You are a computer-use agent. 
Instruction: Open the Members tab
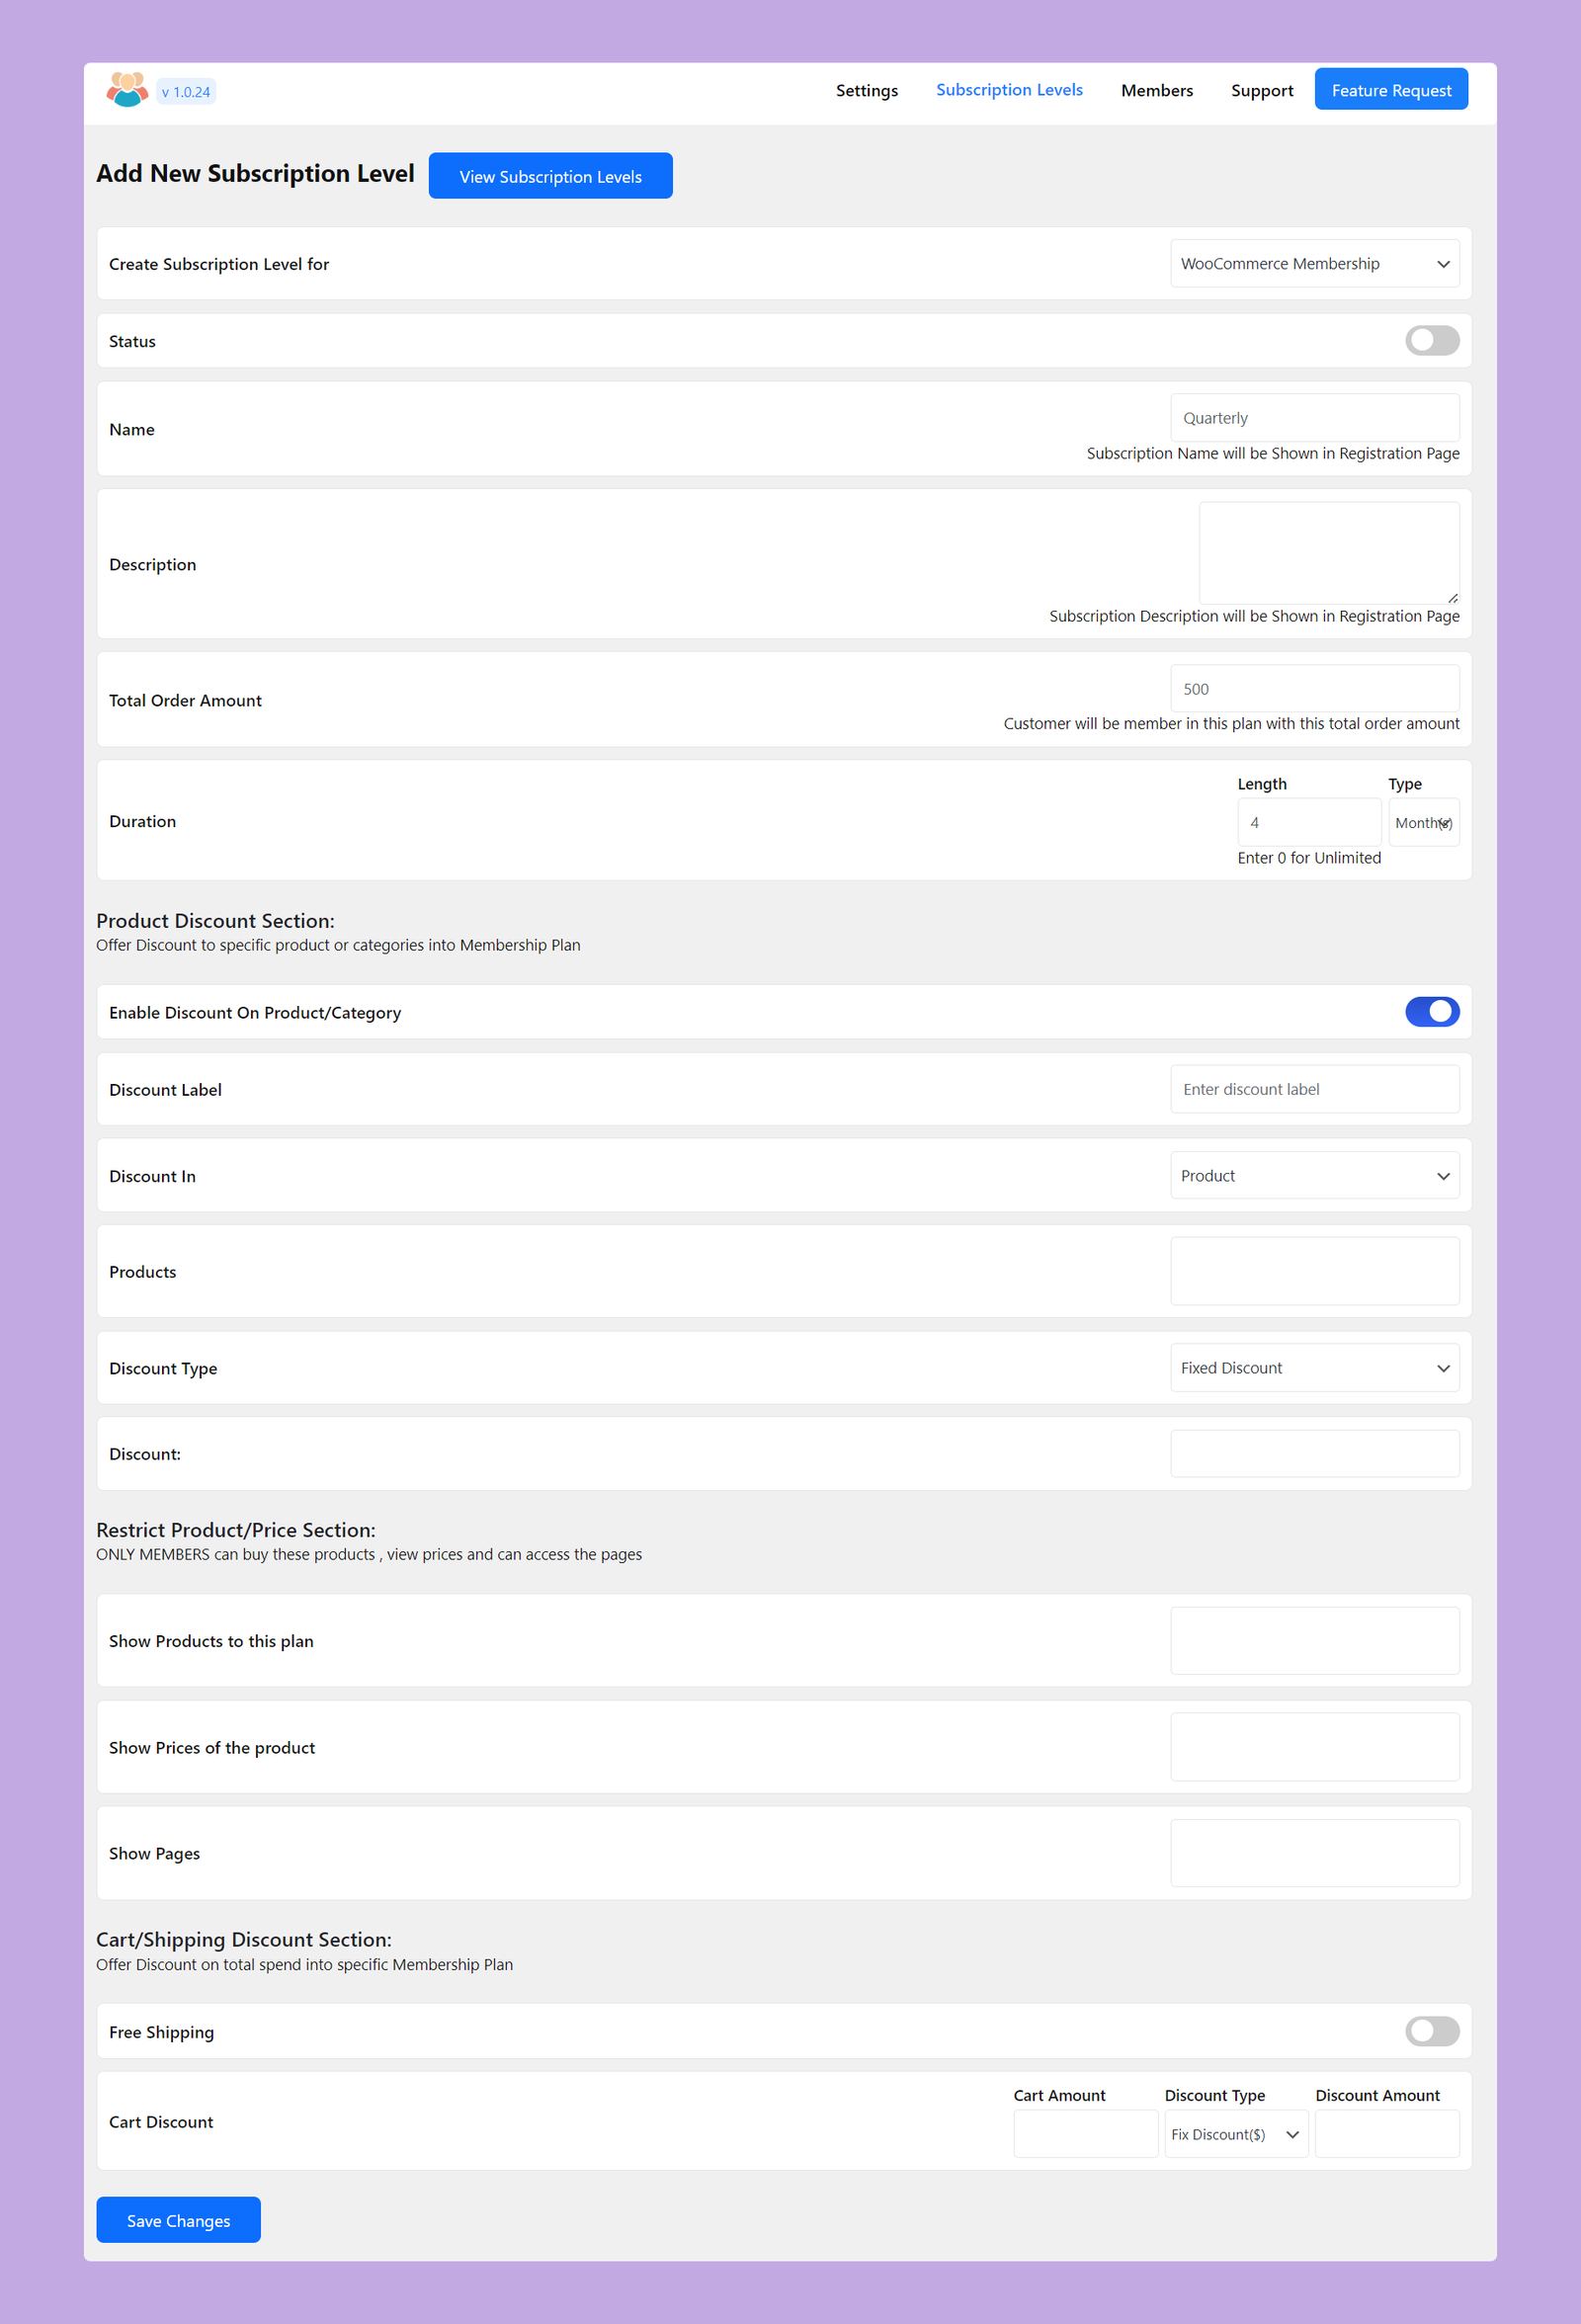[x=1157, y=90]
